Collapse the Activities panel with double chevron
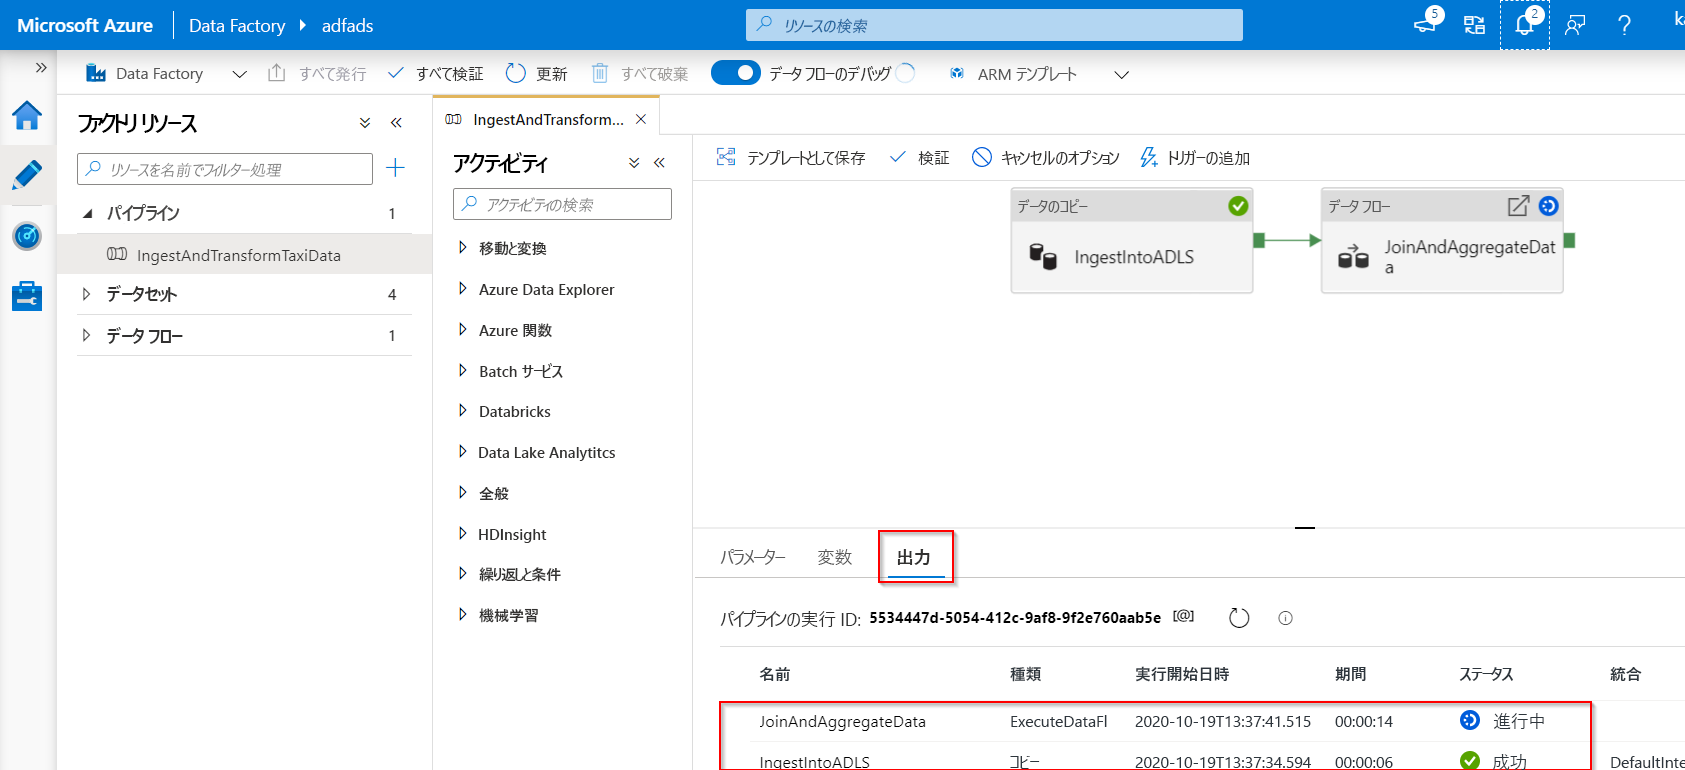This screenshot has height=770, width=1685. 659,162
